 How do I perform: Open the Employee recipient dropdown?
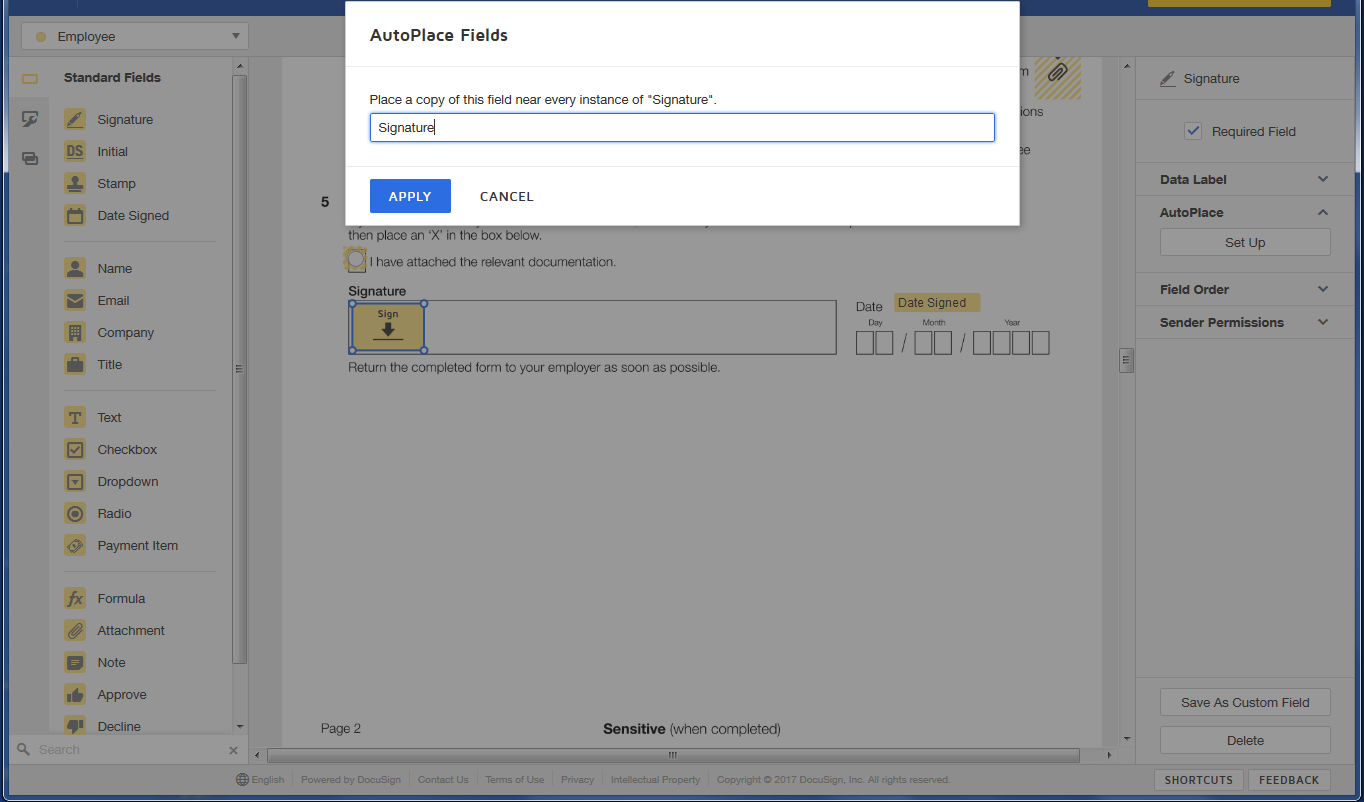134,35
